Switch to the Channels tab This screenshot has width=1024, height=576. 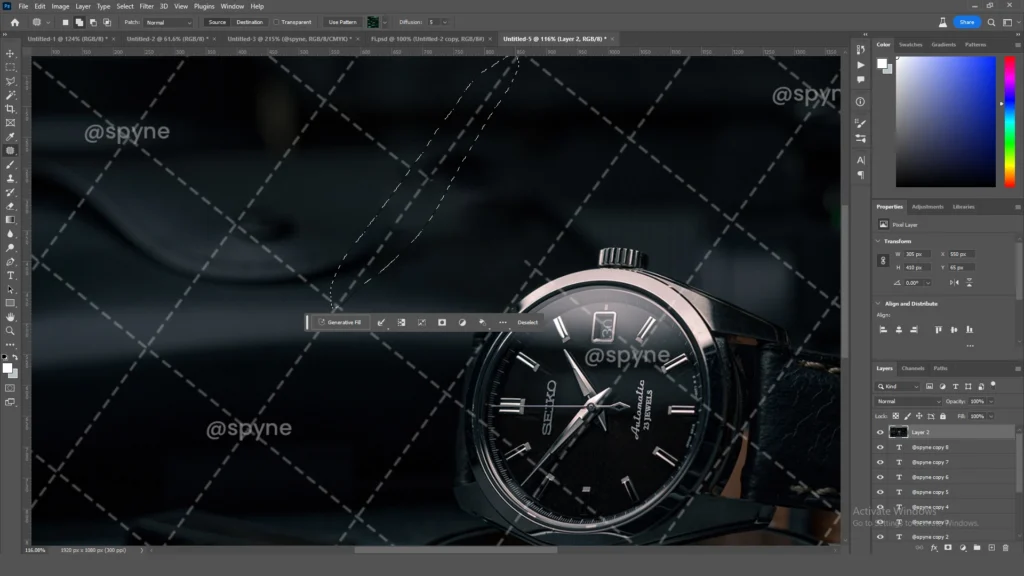coord(913,368)
